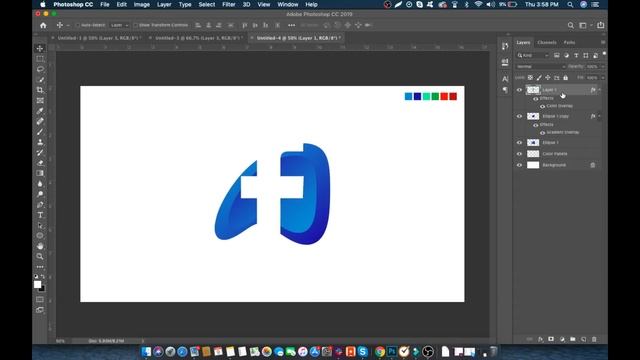
Task: Click Photoshop icon in the Dock
Action: (x=392, y=351)
